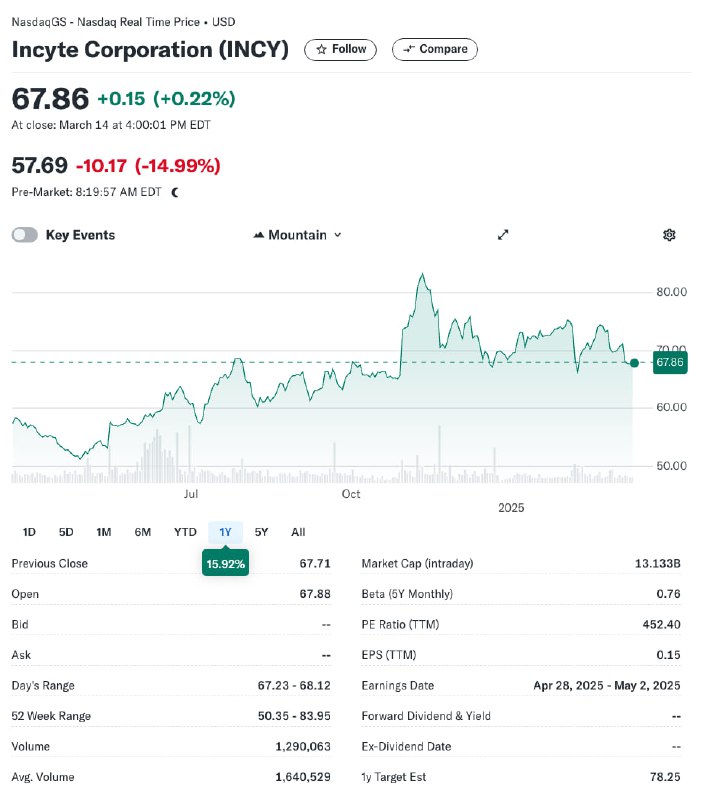This screenshot has height=800, width=703.
Task: Click the 15.92% one-year return badge
Action: coord(225,563)
